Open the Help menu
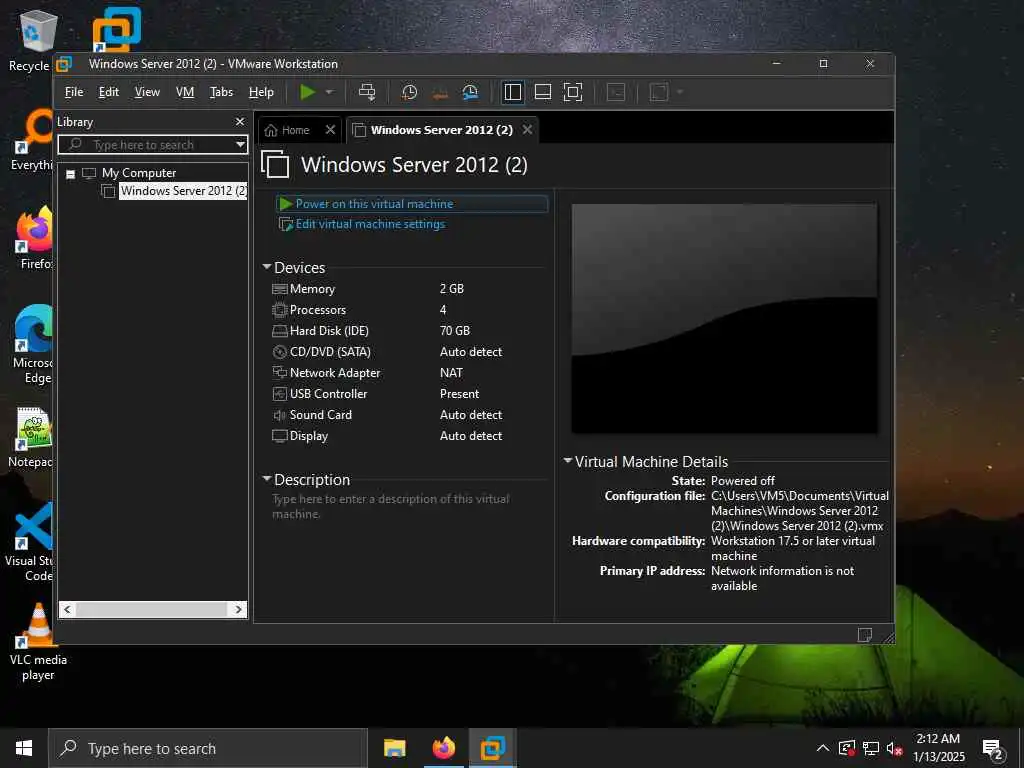 point(261,92)
